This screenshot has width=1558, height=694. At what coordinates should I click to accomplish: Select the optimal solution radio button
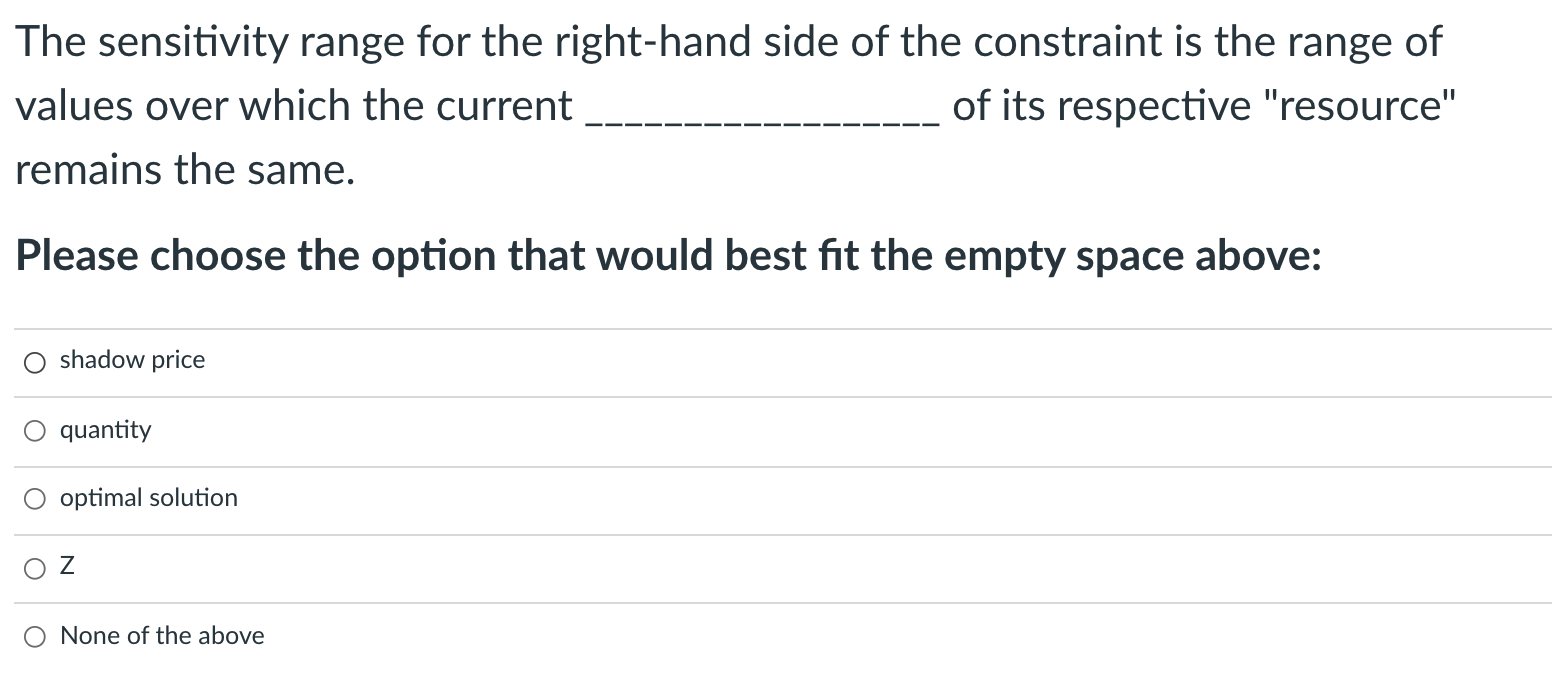click(x=35, y=498)
